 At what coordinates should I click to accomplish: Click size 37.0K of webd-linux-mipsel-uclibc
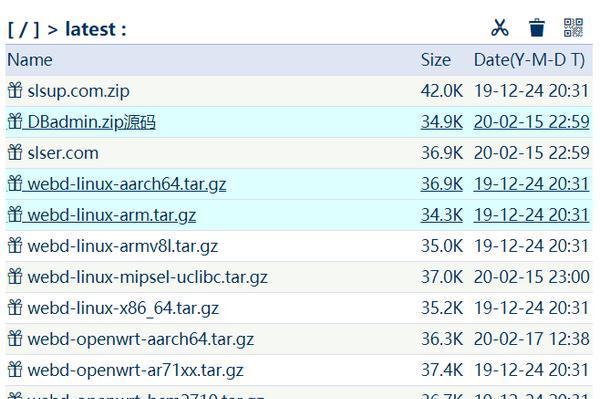(x=442, y=277)
